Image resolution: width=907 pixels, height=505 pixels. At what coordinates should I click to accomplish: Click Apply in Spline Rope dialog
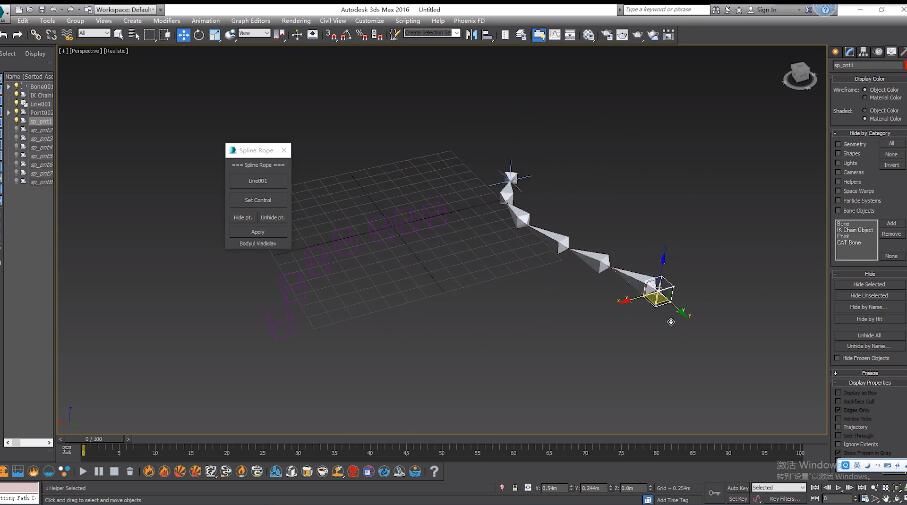[257, 232]
